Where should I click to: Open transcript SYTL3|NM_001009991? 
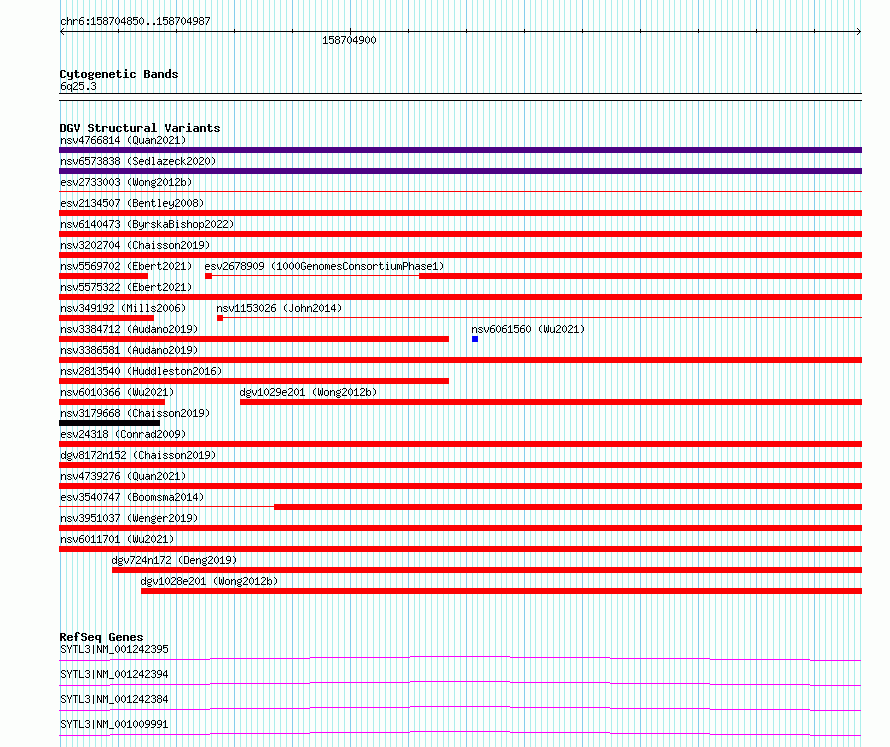click(114, 724)
